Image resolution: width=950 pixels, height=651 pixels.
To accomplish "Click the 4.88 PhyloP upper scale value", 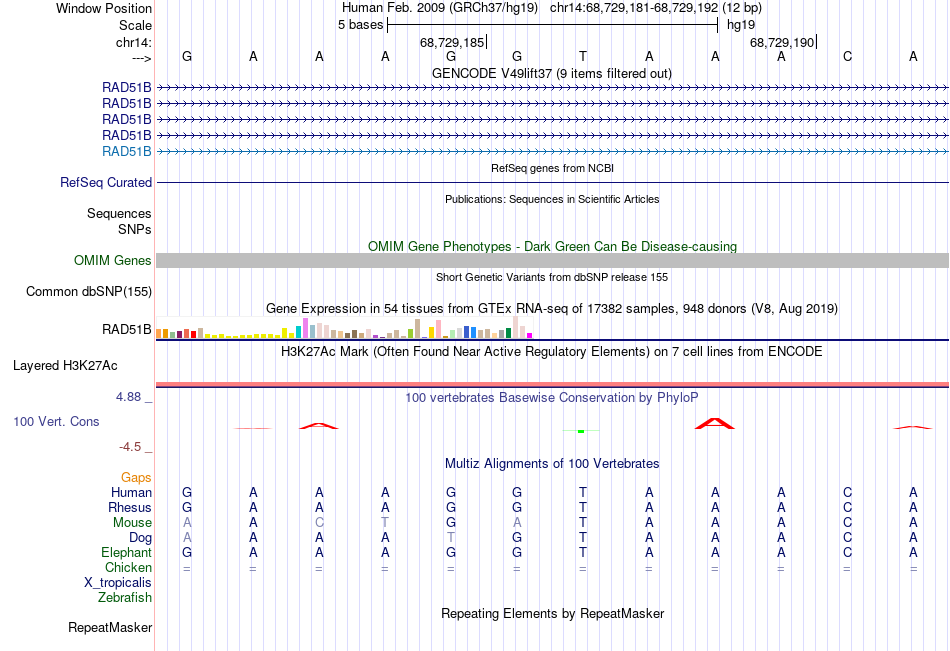I will (x=128, y=397).
